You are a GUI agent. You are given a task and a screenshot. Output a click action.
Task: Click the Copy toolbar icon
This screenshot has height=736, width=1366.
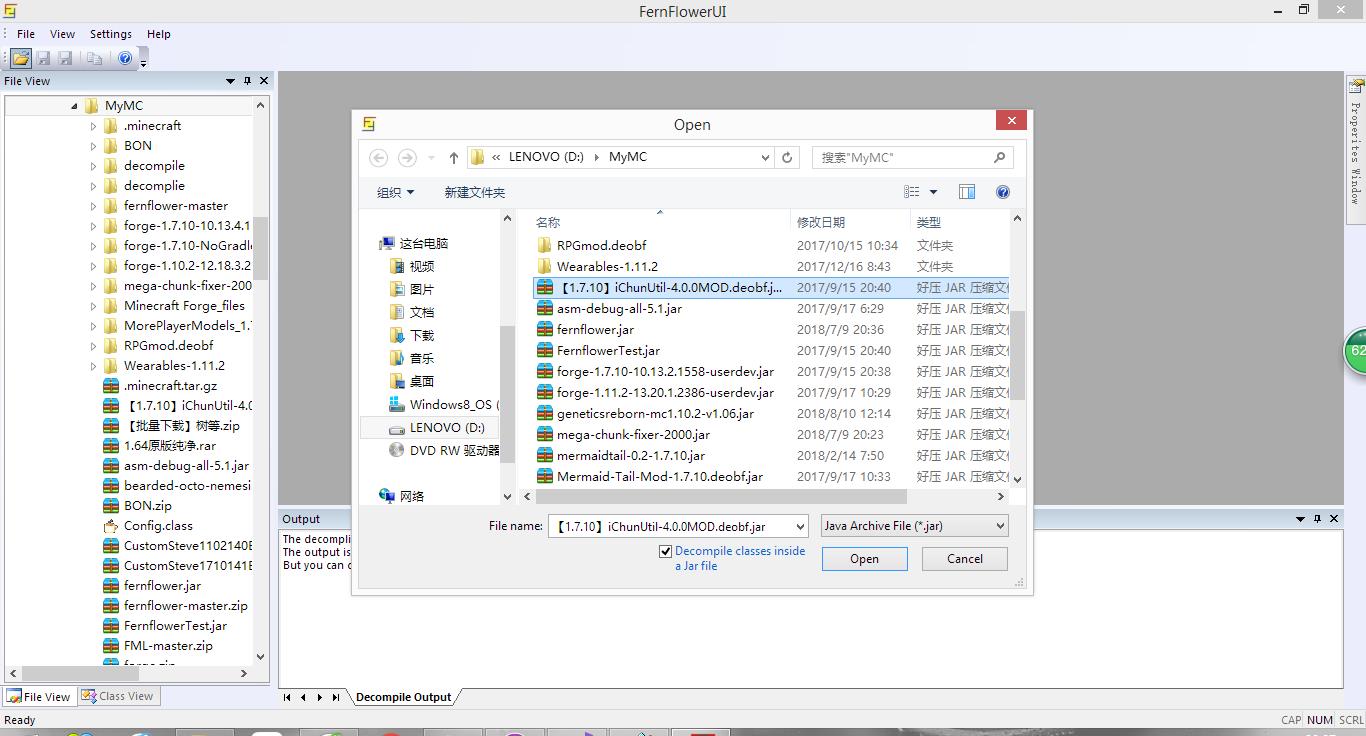pos(95,59)
